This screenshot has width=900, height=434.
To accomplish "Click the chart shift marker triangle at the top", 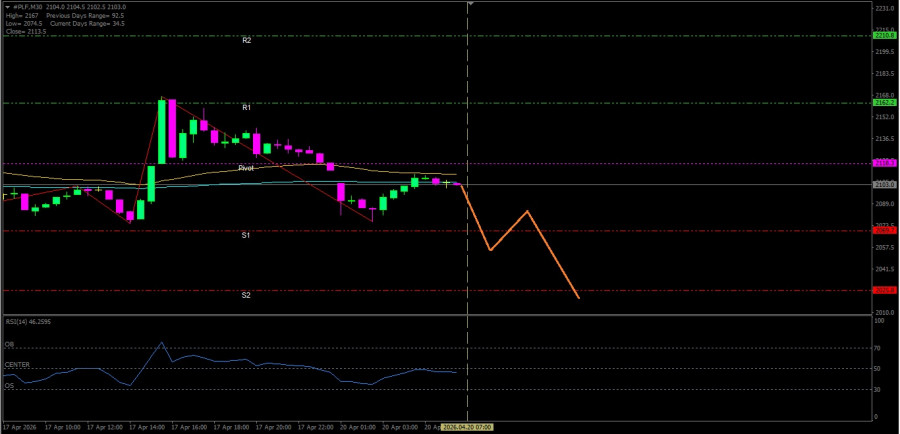I will point(470,3).
